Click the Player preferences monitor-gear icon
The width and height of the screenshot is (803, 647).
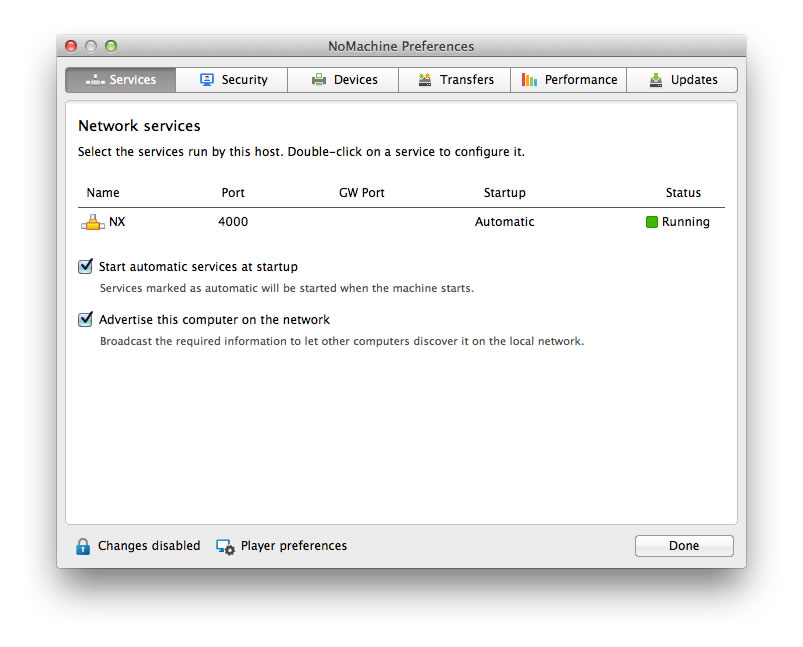click(225, 547)
